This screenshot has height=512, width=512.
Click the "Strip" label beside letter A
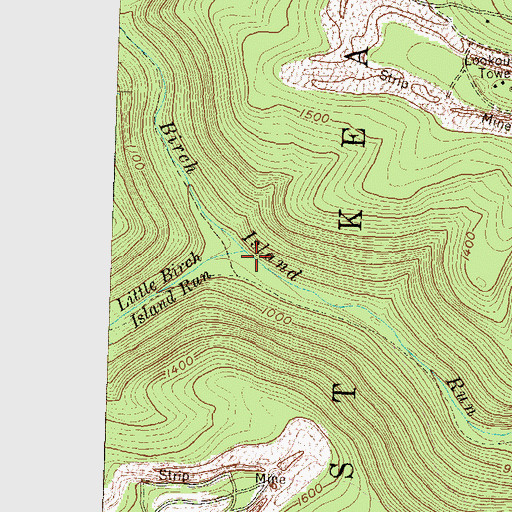[x=394, y=79]
